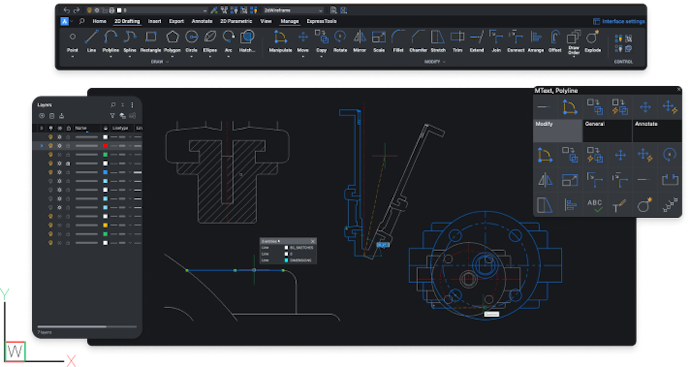This screenshot has width=690, height=367.
Task: Click the search magnifier in the Layers panel header
Action: click(x=113, y=105)
